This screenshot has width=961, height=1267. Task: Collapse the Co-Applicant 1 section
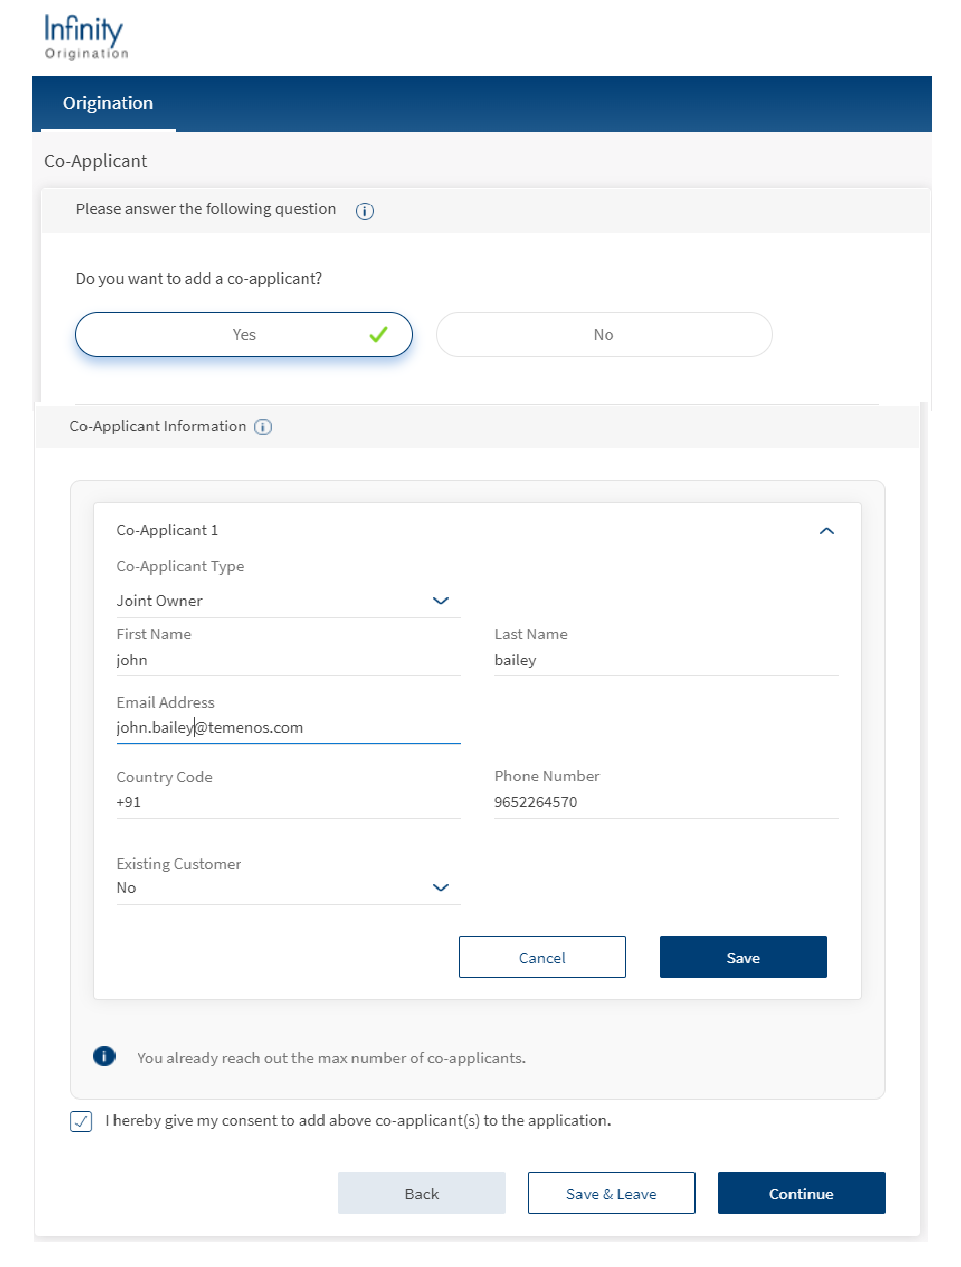click(826, 531)
